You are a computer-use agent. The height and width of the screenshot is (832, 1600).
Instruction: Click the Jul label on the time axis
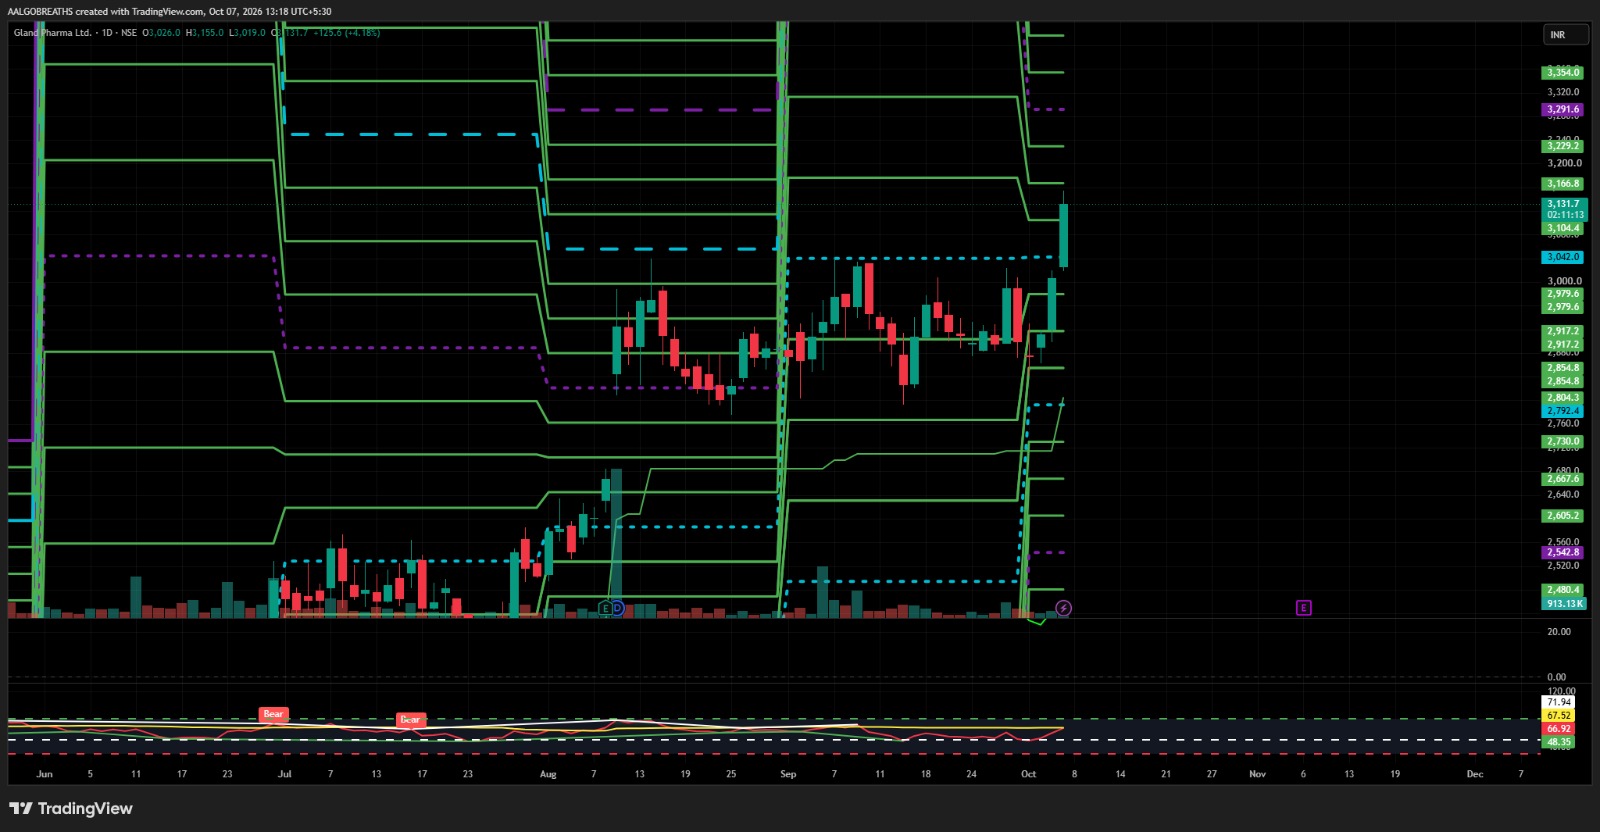point(285,774)
